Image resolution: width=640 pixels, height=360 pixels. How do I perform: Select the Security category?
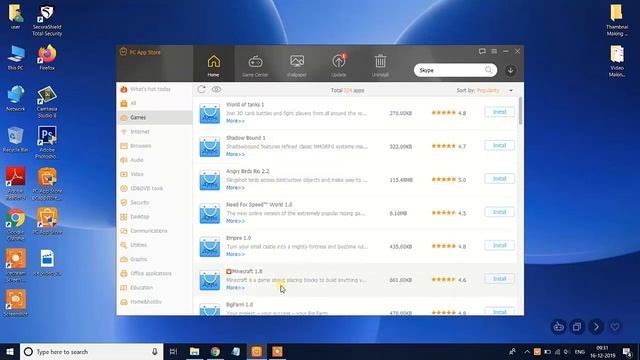[x=154, y=202]
